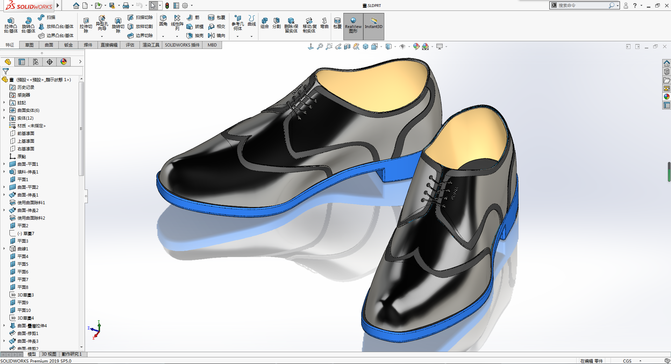Image resolution: width=671 pixels, height=364 pixels.
Task: Click Apply Scene icon in view toolbar
Action: coord(425,46)
